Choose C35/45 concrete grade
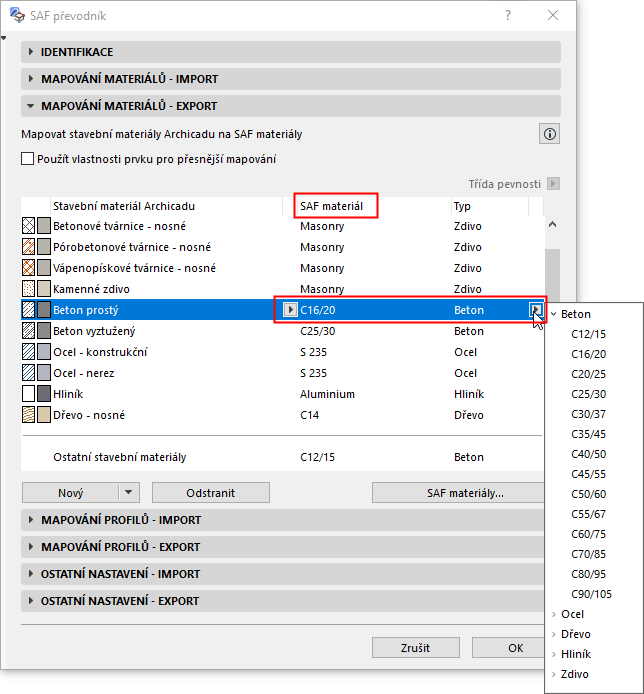The height and width of the screenshot is (694, 644). coord(588,434)
